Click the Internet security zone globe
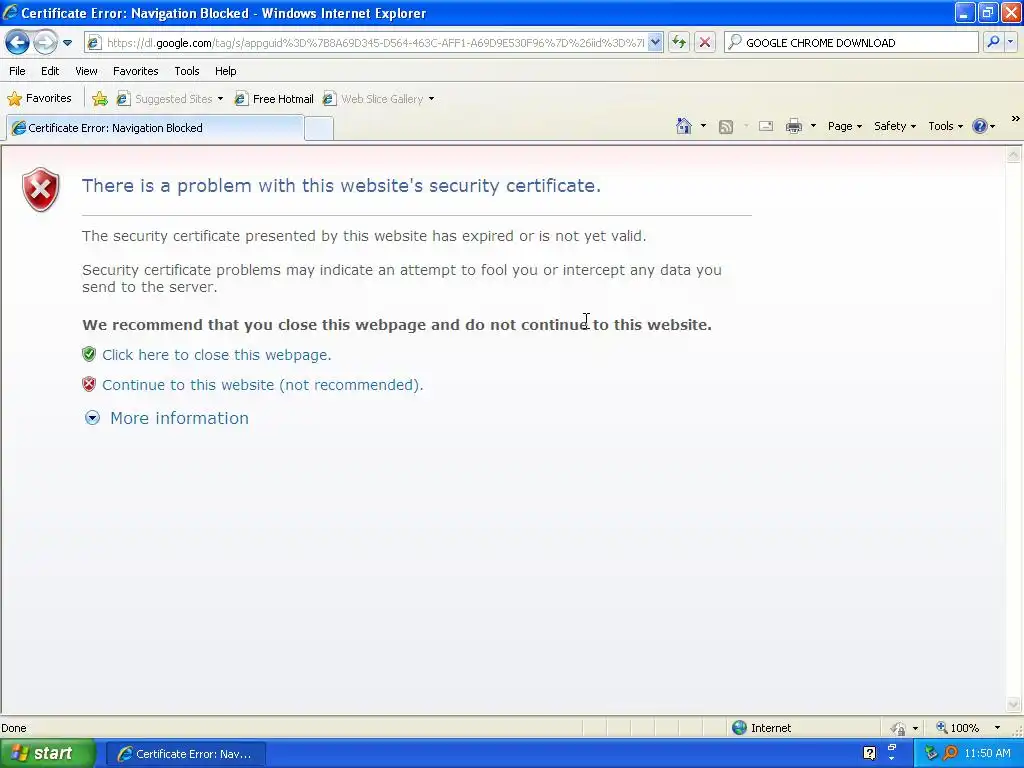Screen dimensions: 1024x768 tap(739, 728)
